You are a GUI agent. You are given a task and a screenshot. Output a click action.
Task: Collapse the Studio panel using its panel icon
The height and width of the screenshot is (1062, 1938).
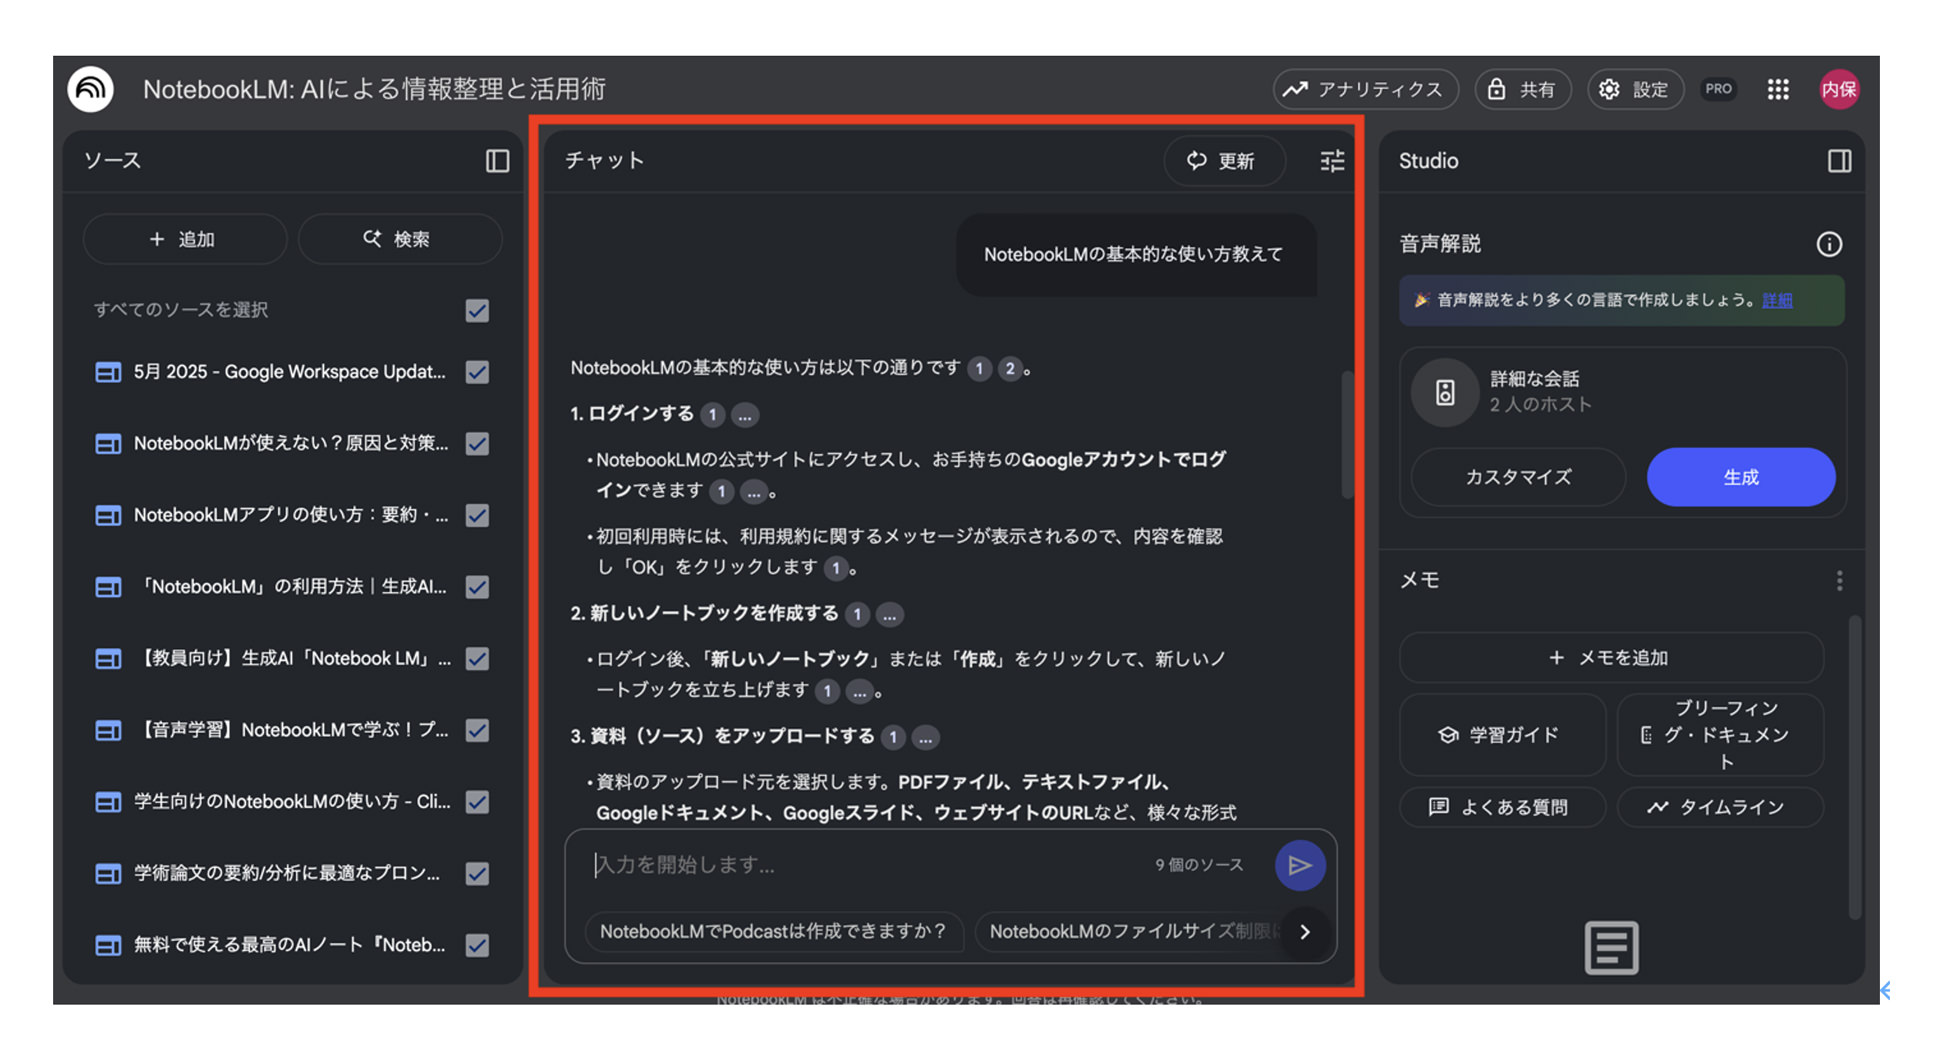(x=1839, y=161)
